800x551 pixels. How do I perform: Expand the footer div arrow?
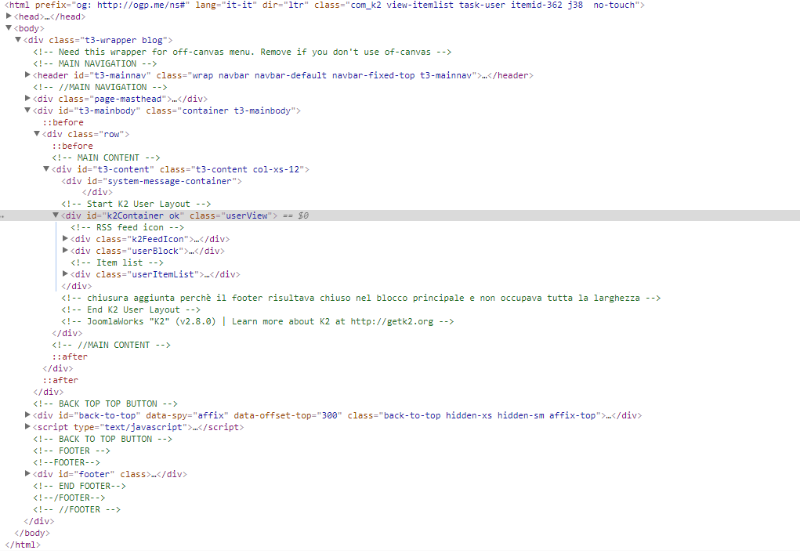(x=28, y=474)
